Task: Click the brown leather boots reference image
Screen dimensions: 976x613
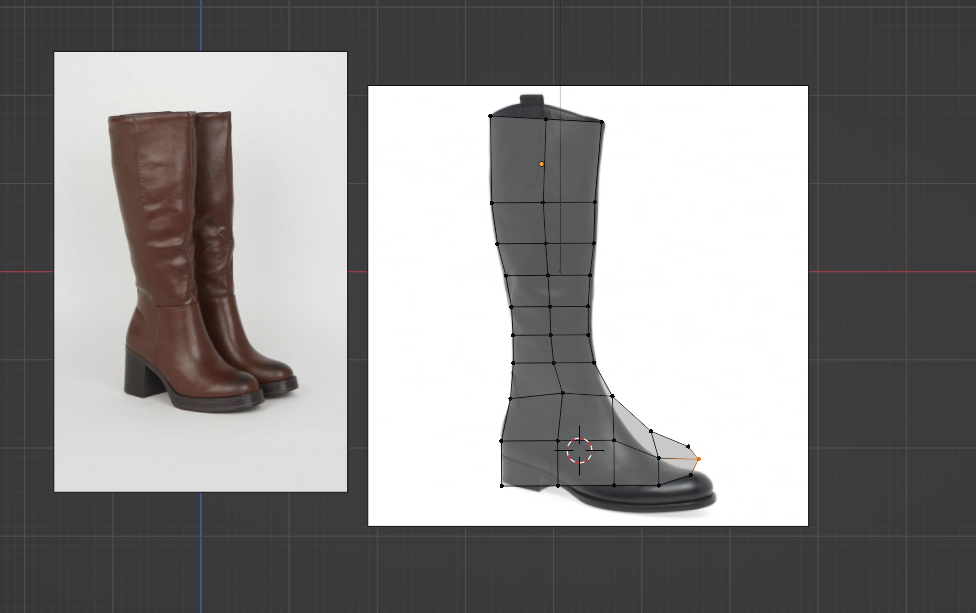Action: tap(200, 271)
